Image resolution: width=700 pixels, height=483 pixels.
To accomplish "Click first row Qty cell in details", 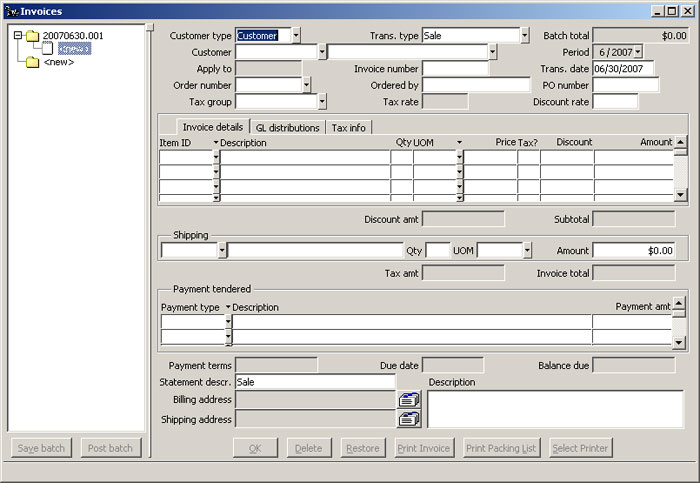I will click(x=402, y=157).
